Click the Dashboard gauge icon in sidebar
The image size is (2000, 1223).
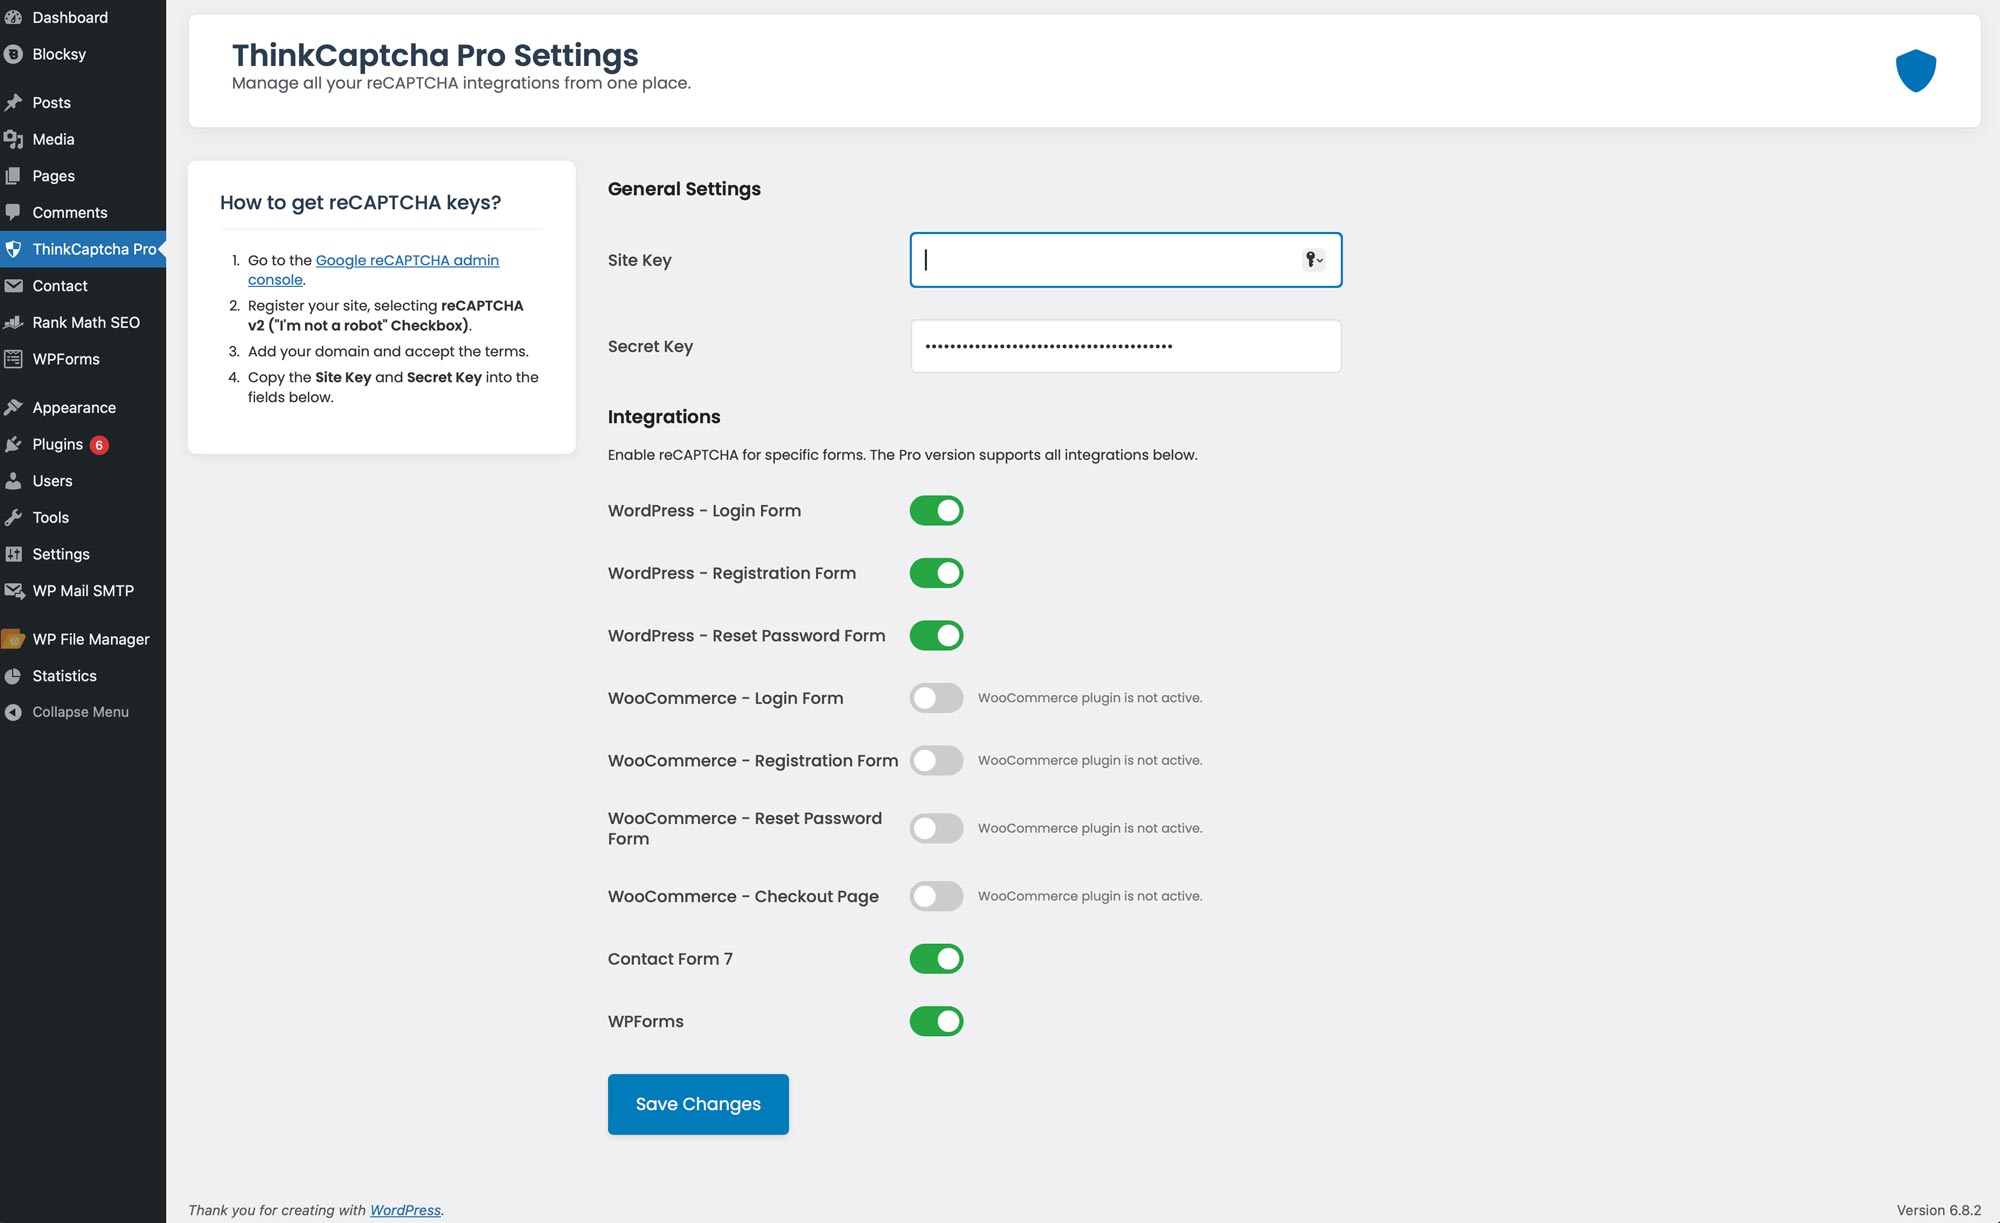13,17
